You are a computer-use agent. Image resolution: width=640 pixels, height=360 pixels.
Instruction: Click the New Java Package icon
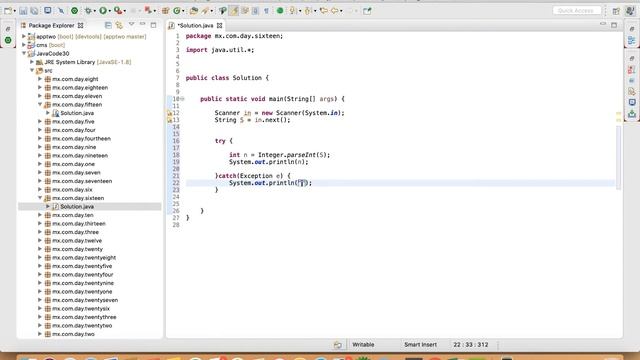165,11
